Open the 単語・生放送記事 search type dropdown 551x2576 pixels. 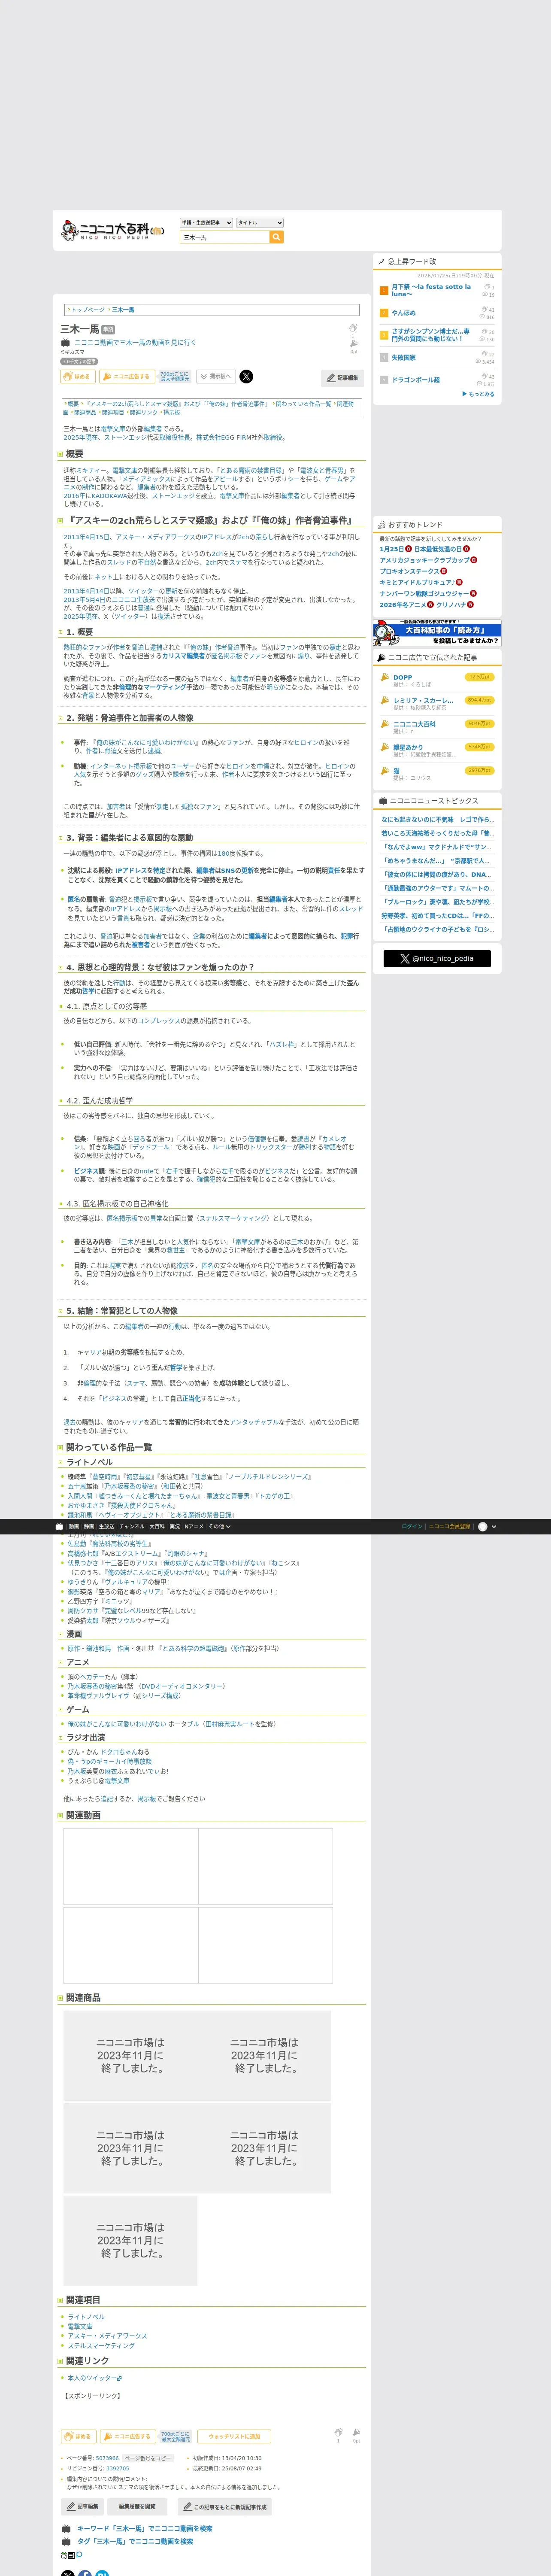206,223
